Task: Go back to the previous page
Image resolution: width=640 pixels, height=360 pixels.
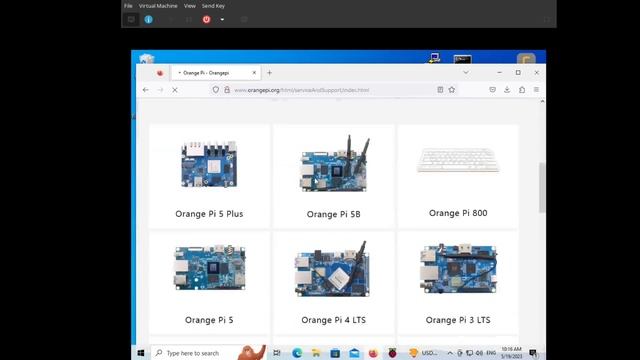Action: pyautogui.click(x=146, y=90)
